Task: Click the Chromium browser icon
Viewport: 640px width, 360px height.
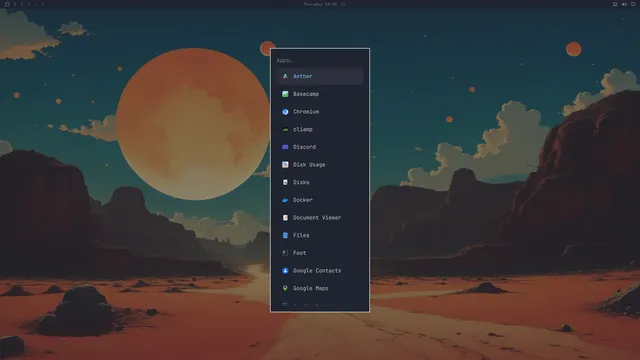Action: (x=285, y=111)
